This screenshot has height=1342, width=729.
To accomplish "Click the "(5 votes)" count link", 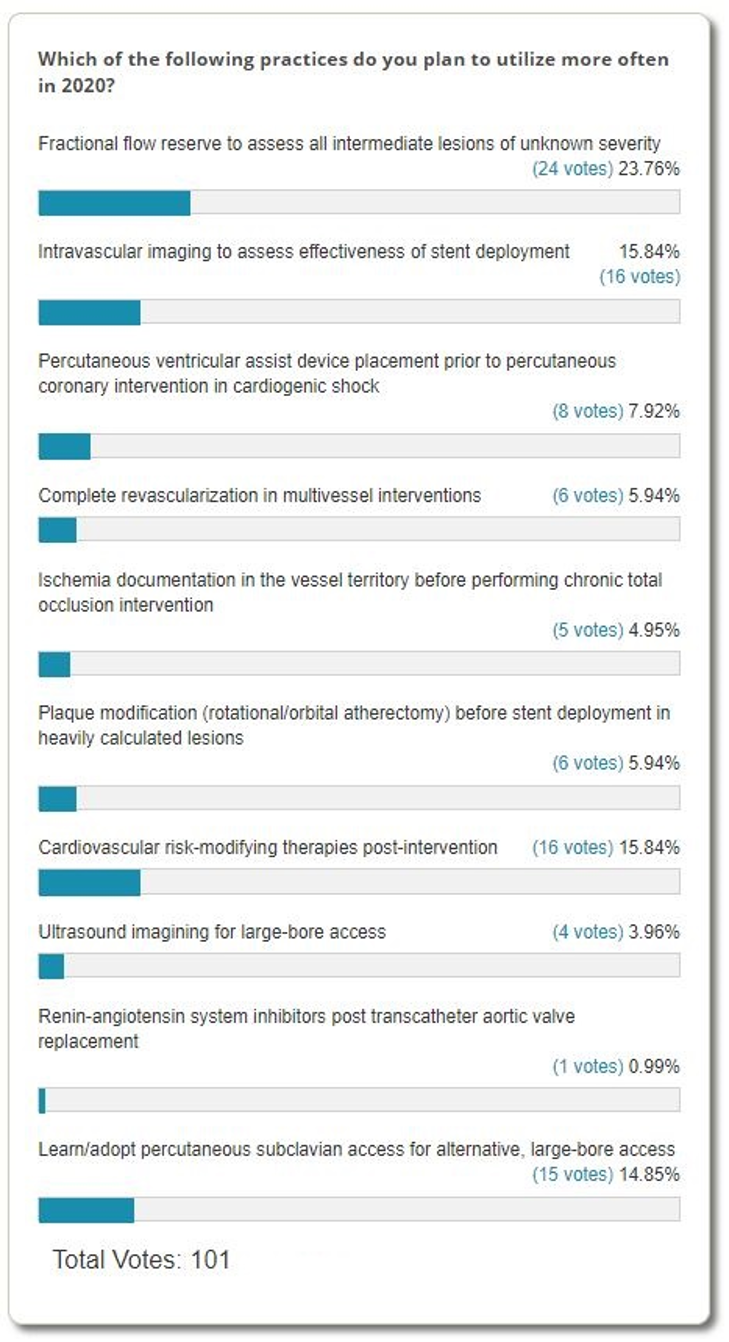I will click(x=587, y=630).
